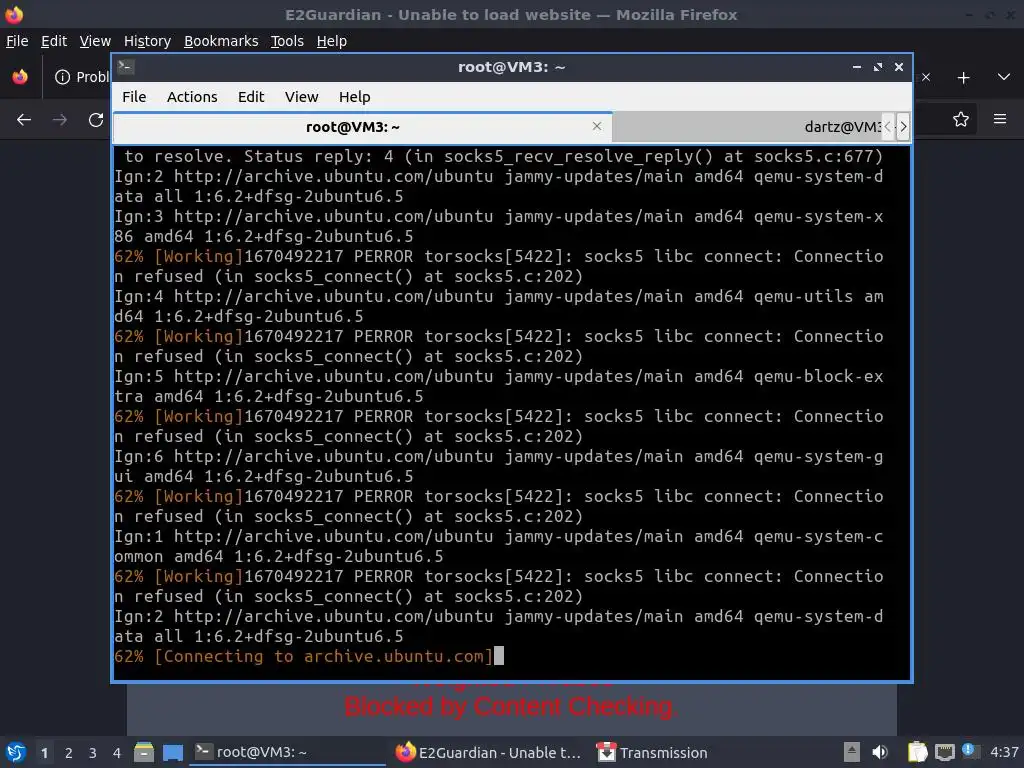Open network status tray icon
This screenshot has height=768, width=1024.
tap(944, 752)
